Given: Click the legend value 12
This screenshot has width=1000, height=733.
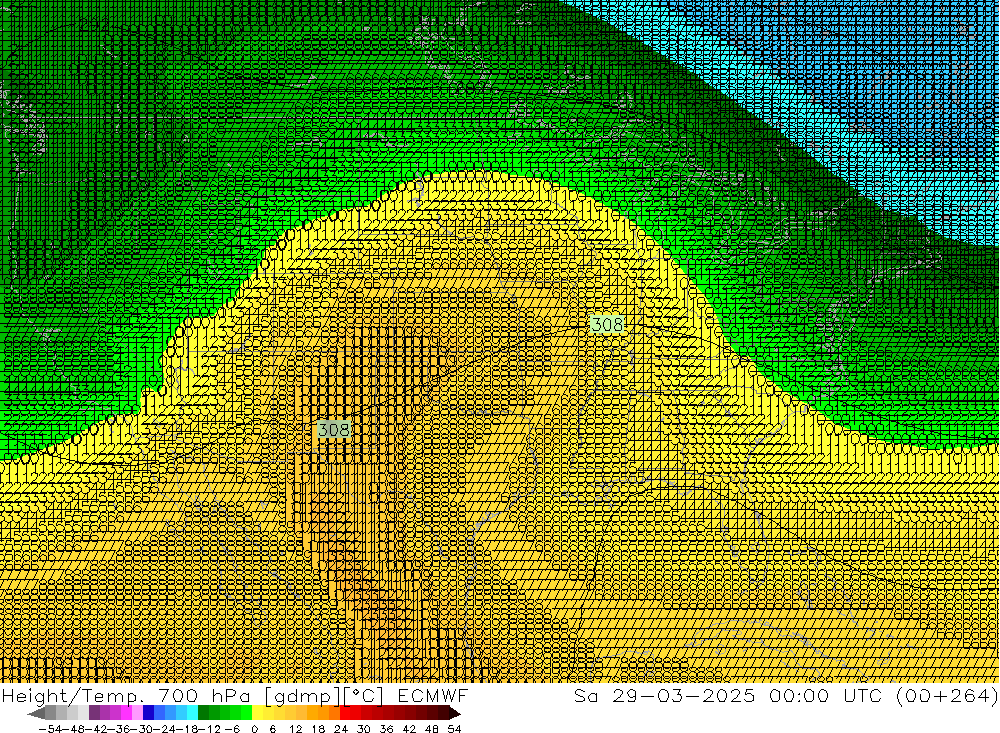Looking at the screenshot, I should [295, 729].
